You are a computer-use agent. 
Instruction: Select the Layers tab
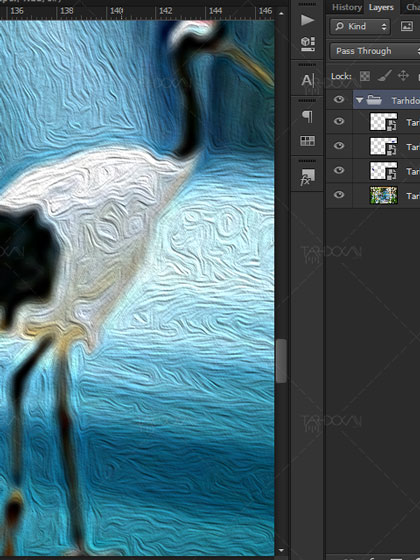coord(381,8)
